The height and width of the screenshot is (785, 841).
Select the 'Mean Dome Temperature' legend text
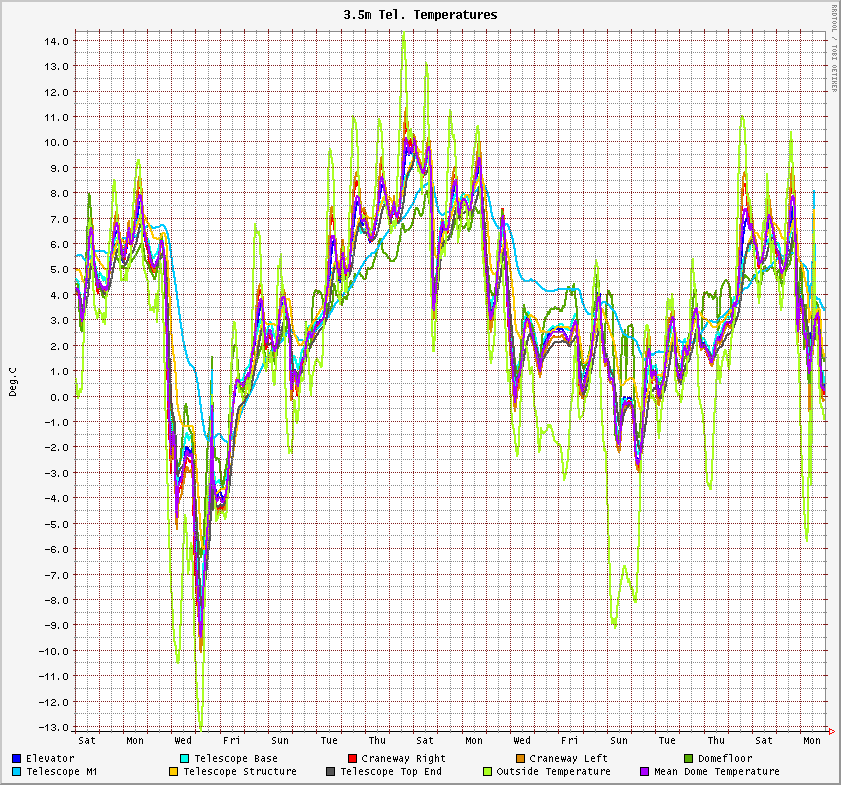coord(716,772)
